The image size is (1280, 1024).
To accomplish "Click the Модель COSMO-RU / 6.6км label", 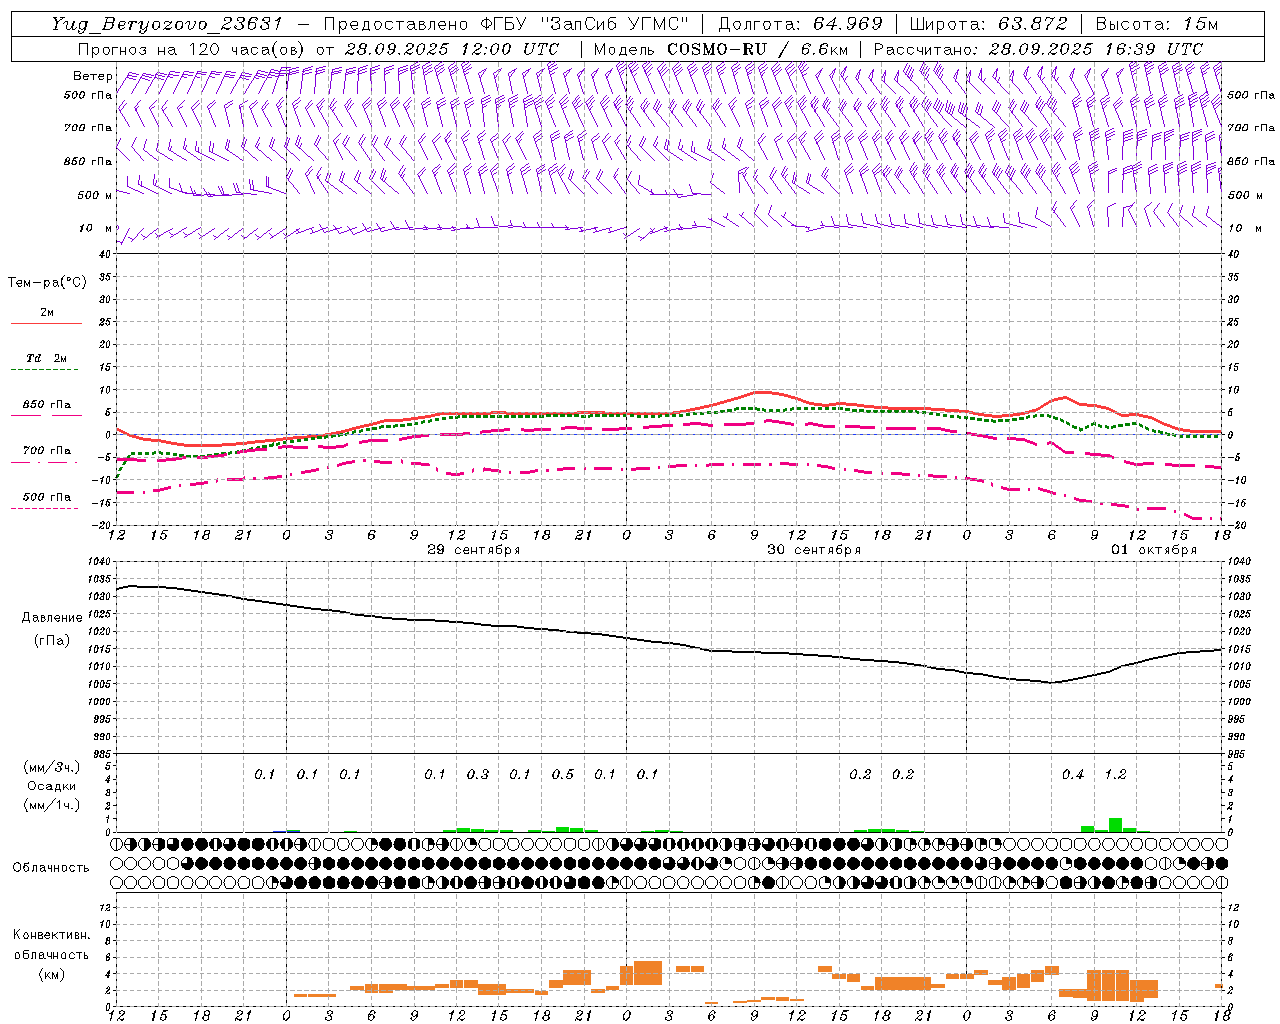I will point(721,49).
